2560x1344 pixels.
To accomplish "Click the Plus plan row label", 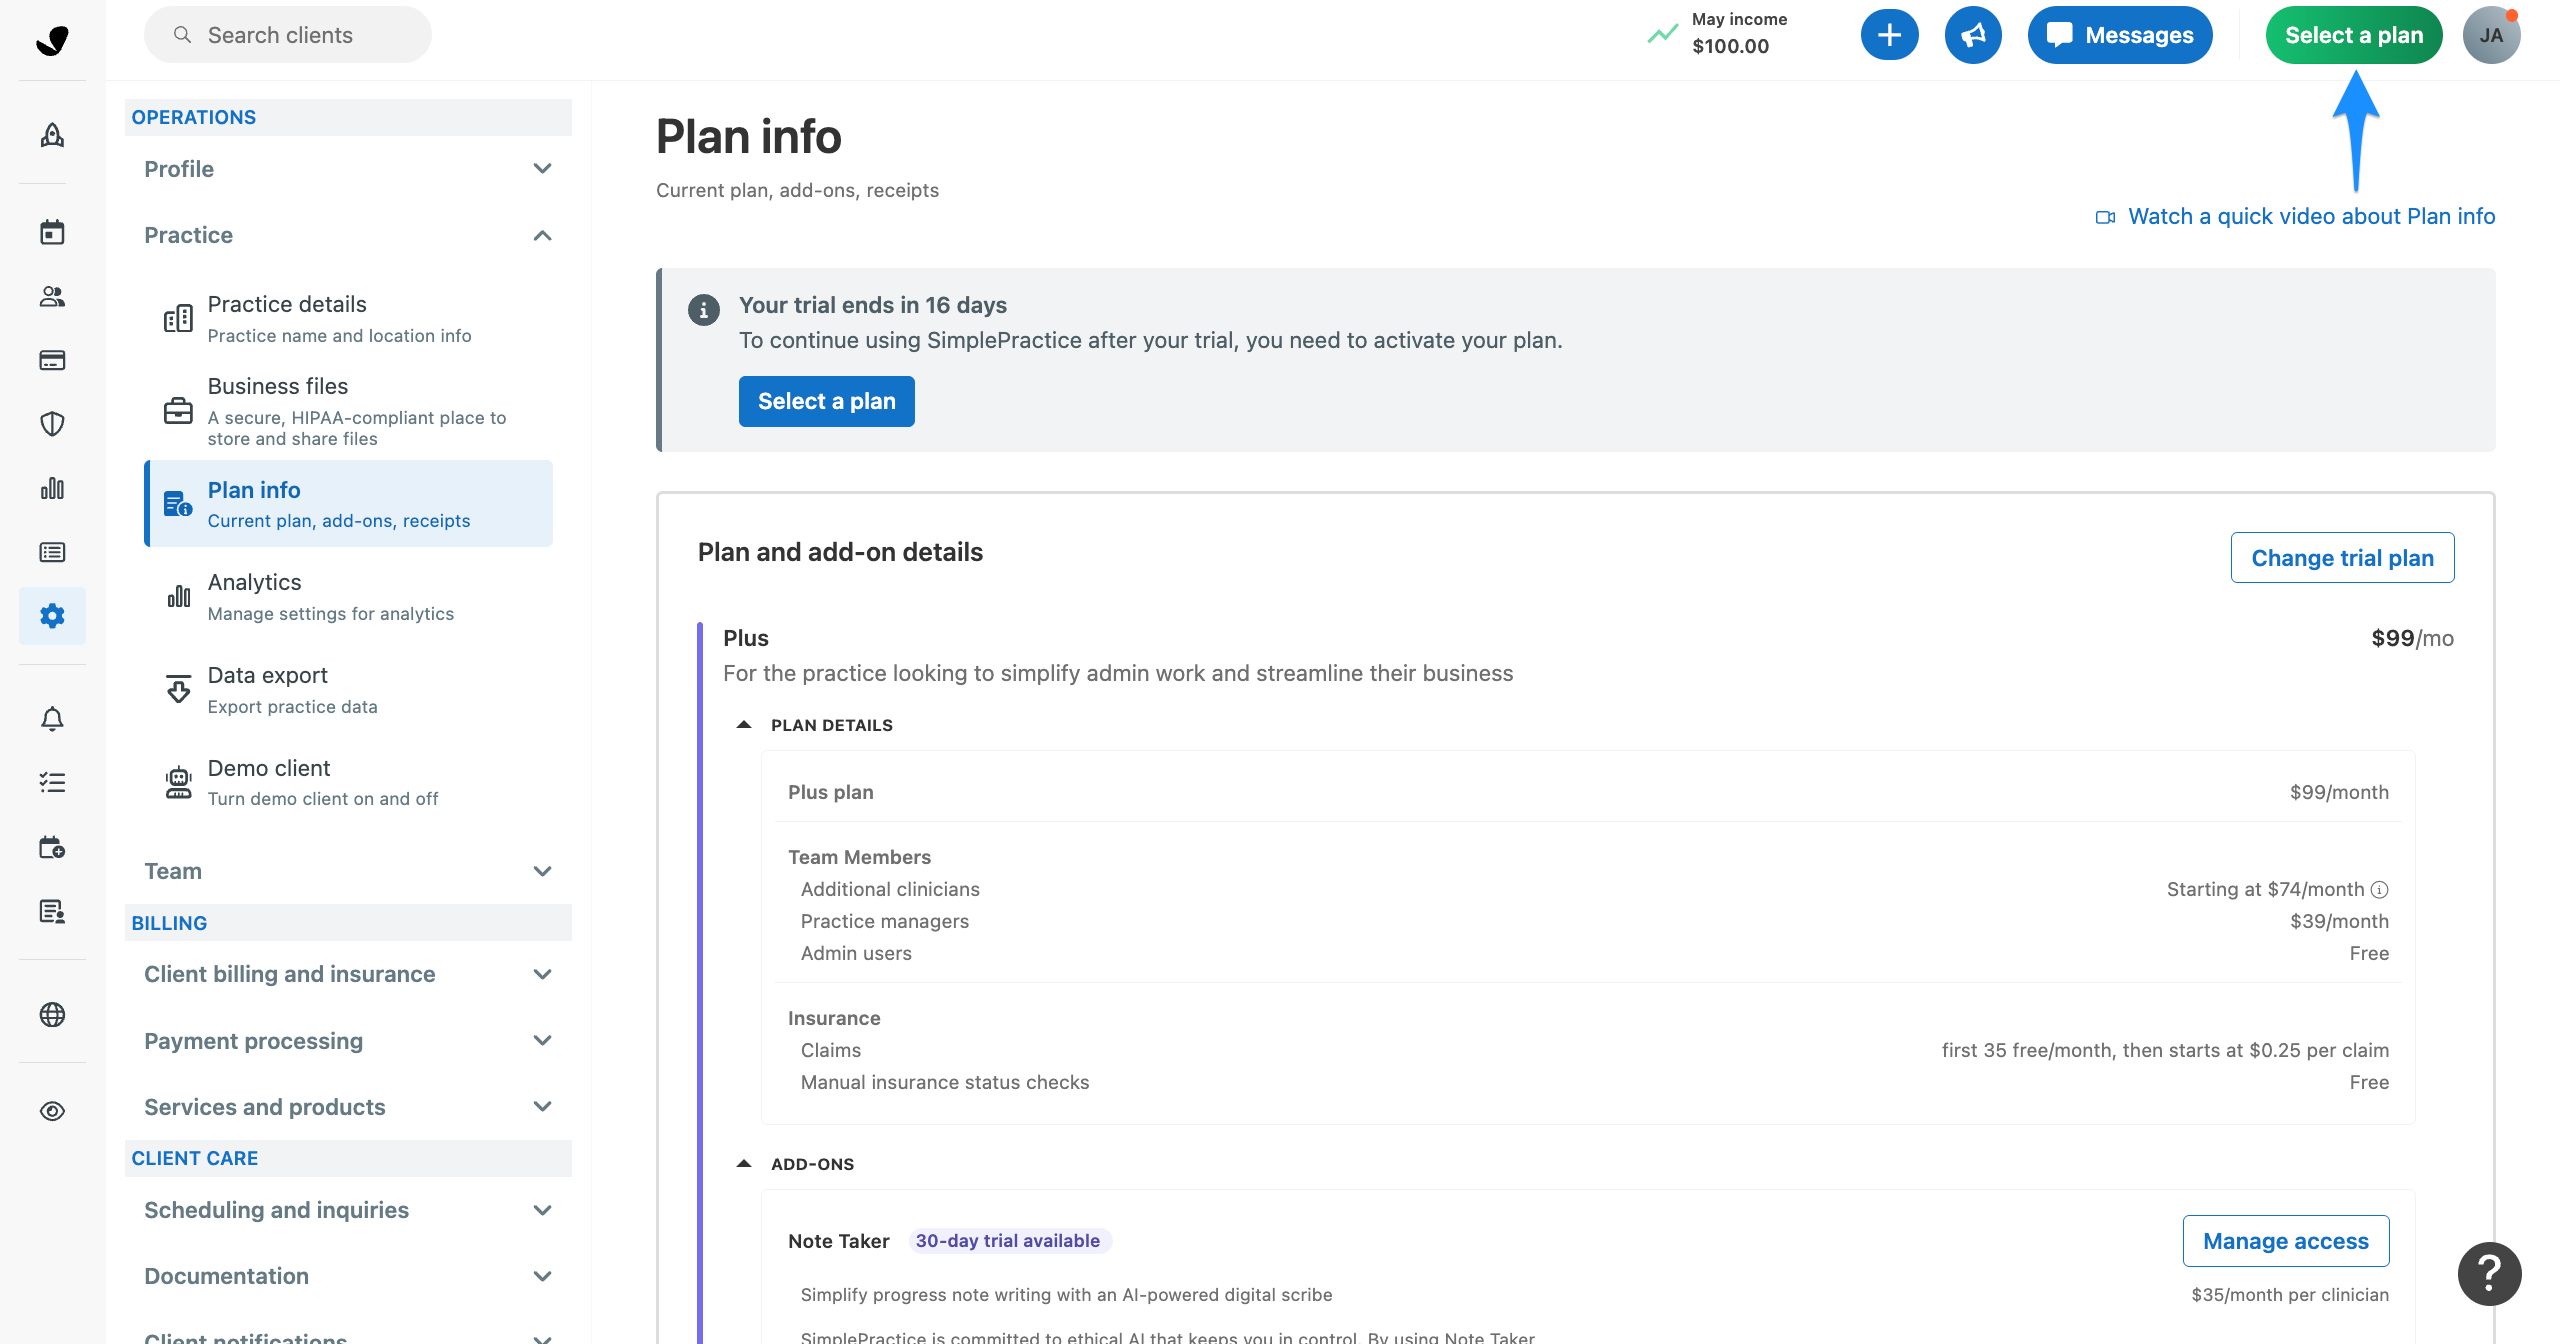I will click(831, 792).
